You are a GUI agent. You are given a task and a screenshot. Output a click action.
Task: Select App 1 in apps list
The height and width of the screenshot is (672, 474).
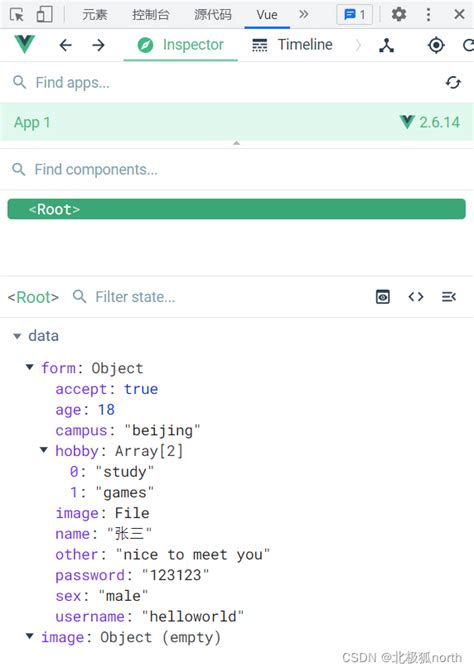point(237,122)
